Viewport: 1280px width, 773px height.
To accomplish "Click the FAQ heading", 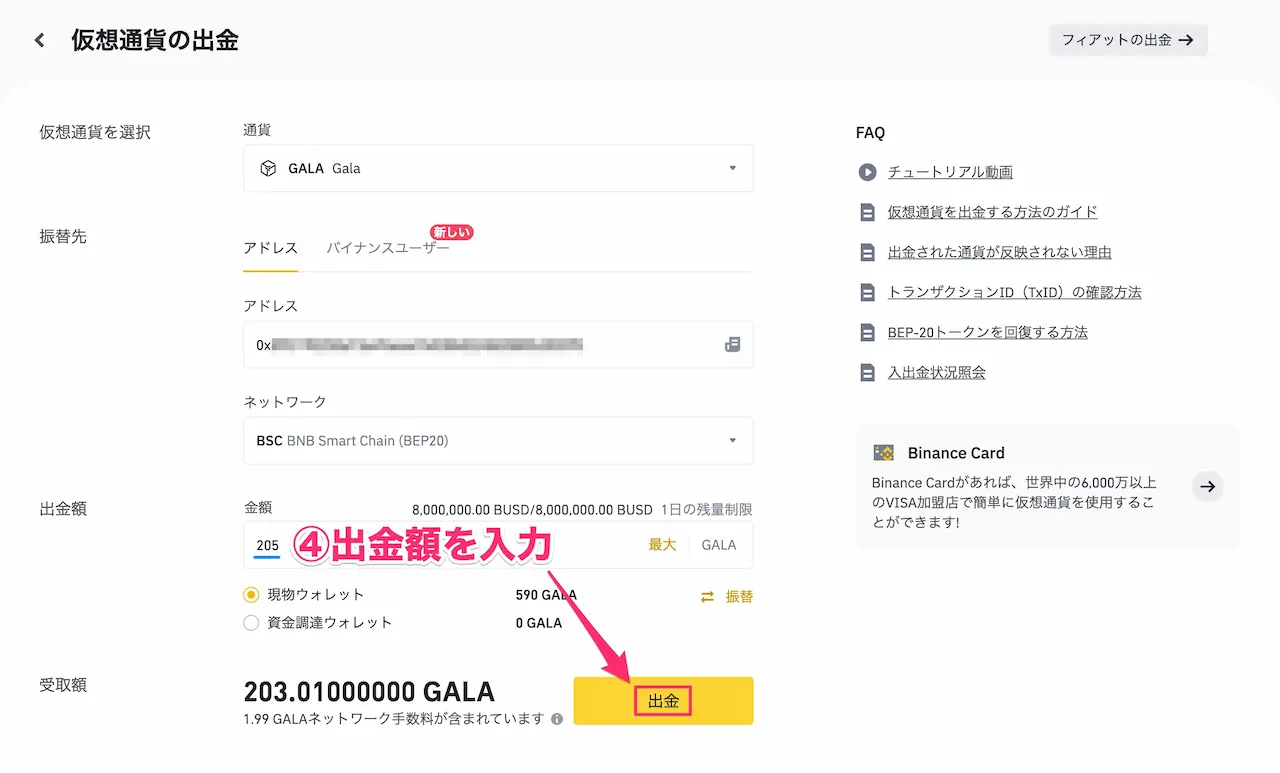I will 870,133.
